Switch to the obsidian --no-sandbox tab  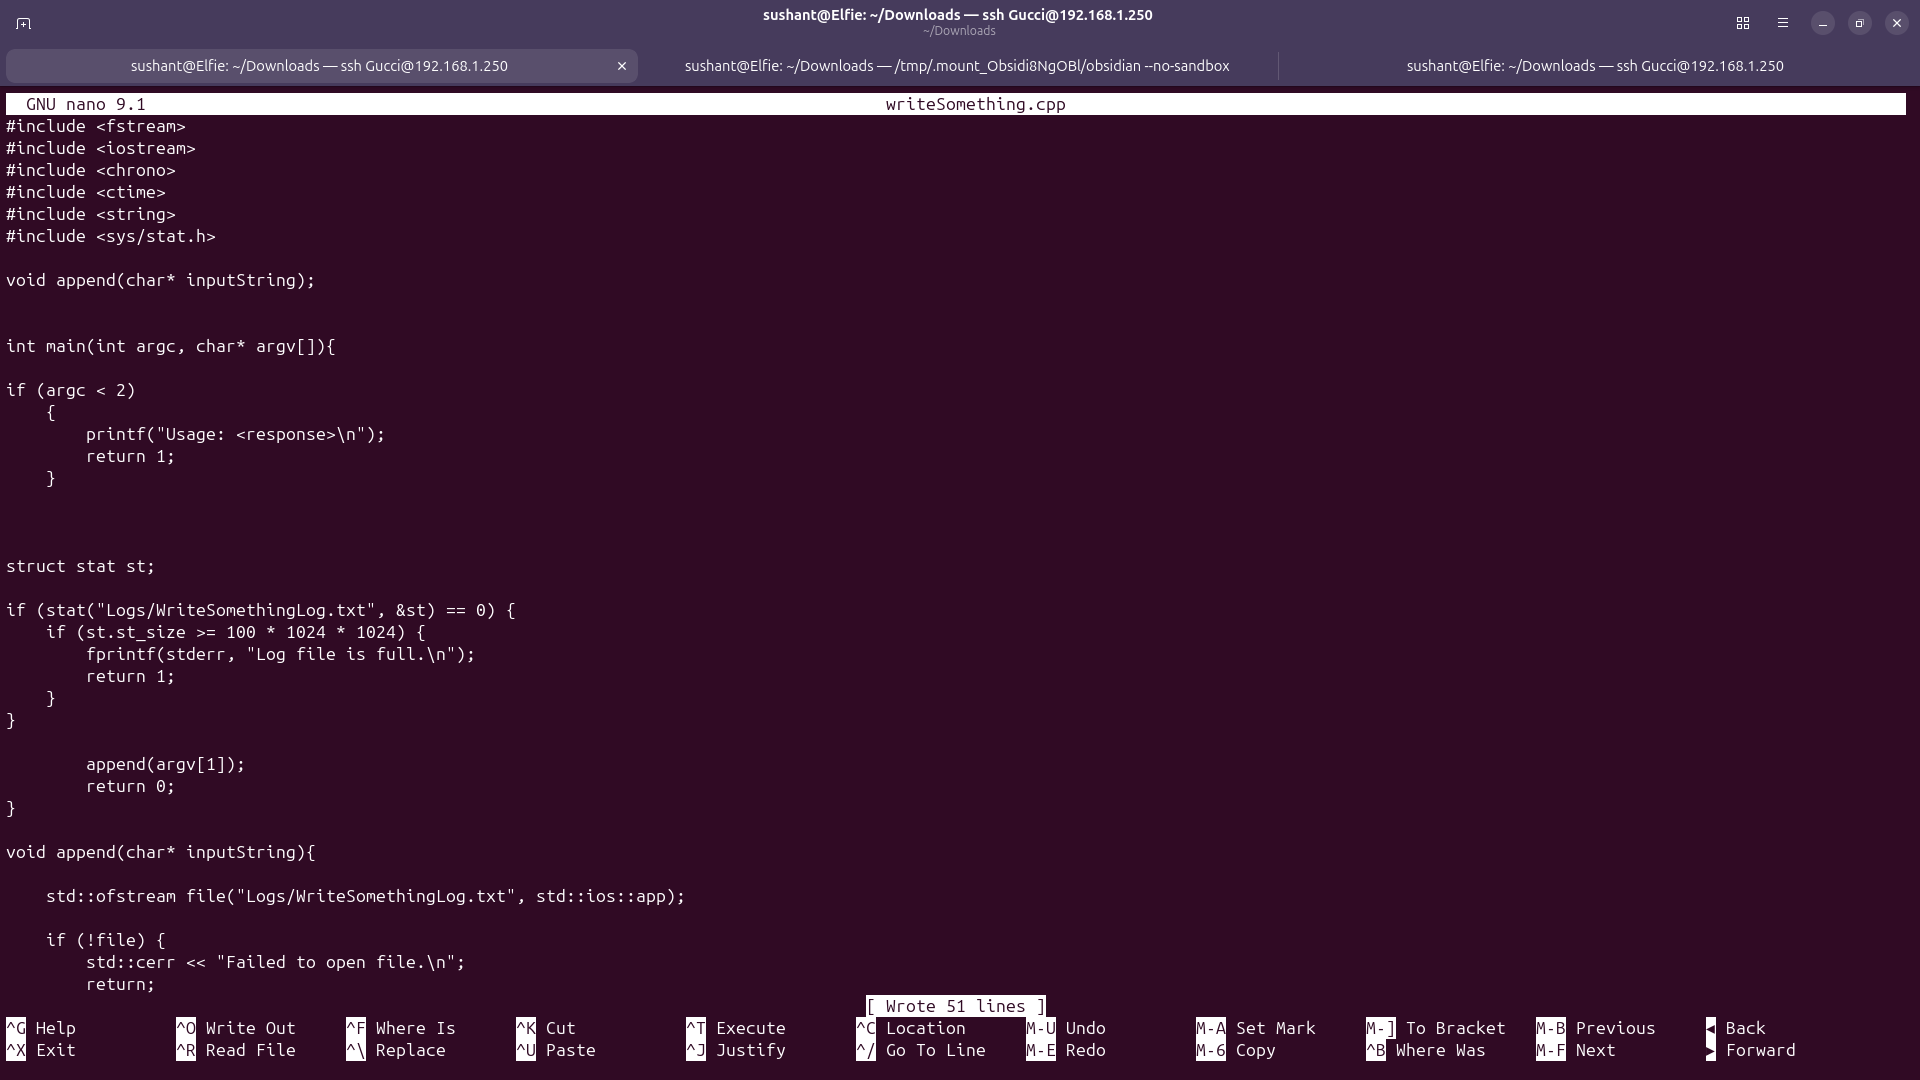coord(957,66)
